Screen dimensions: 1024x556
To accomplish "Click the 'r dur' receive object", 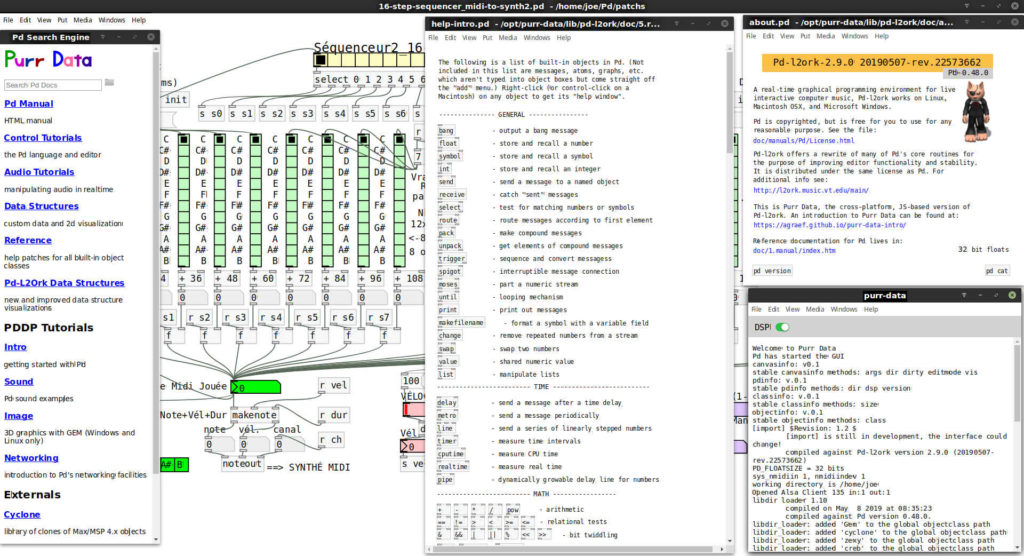I will pos(334,415).
